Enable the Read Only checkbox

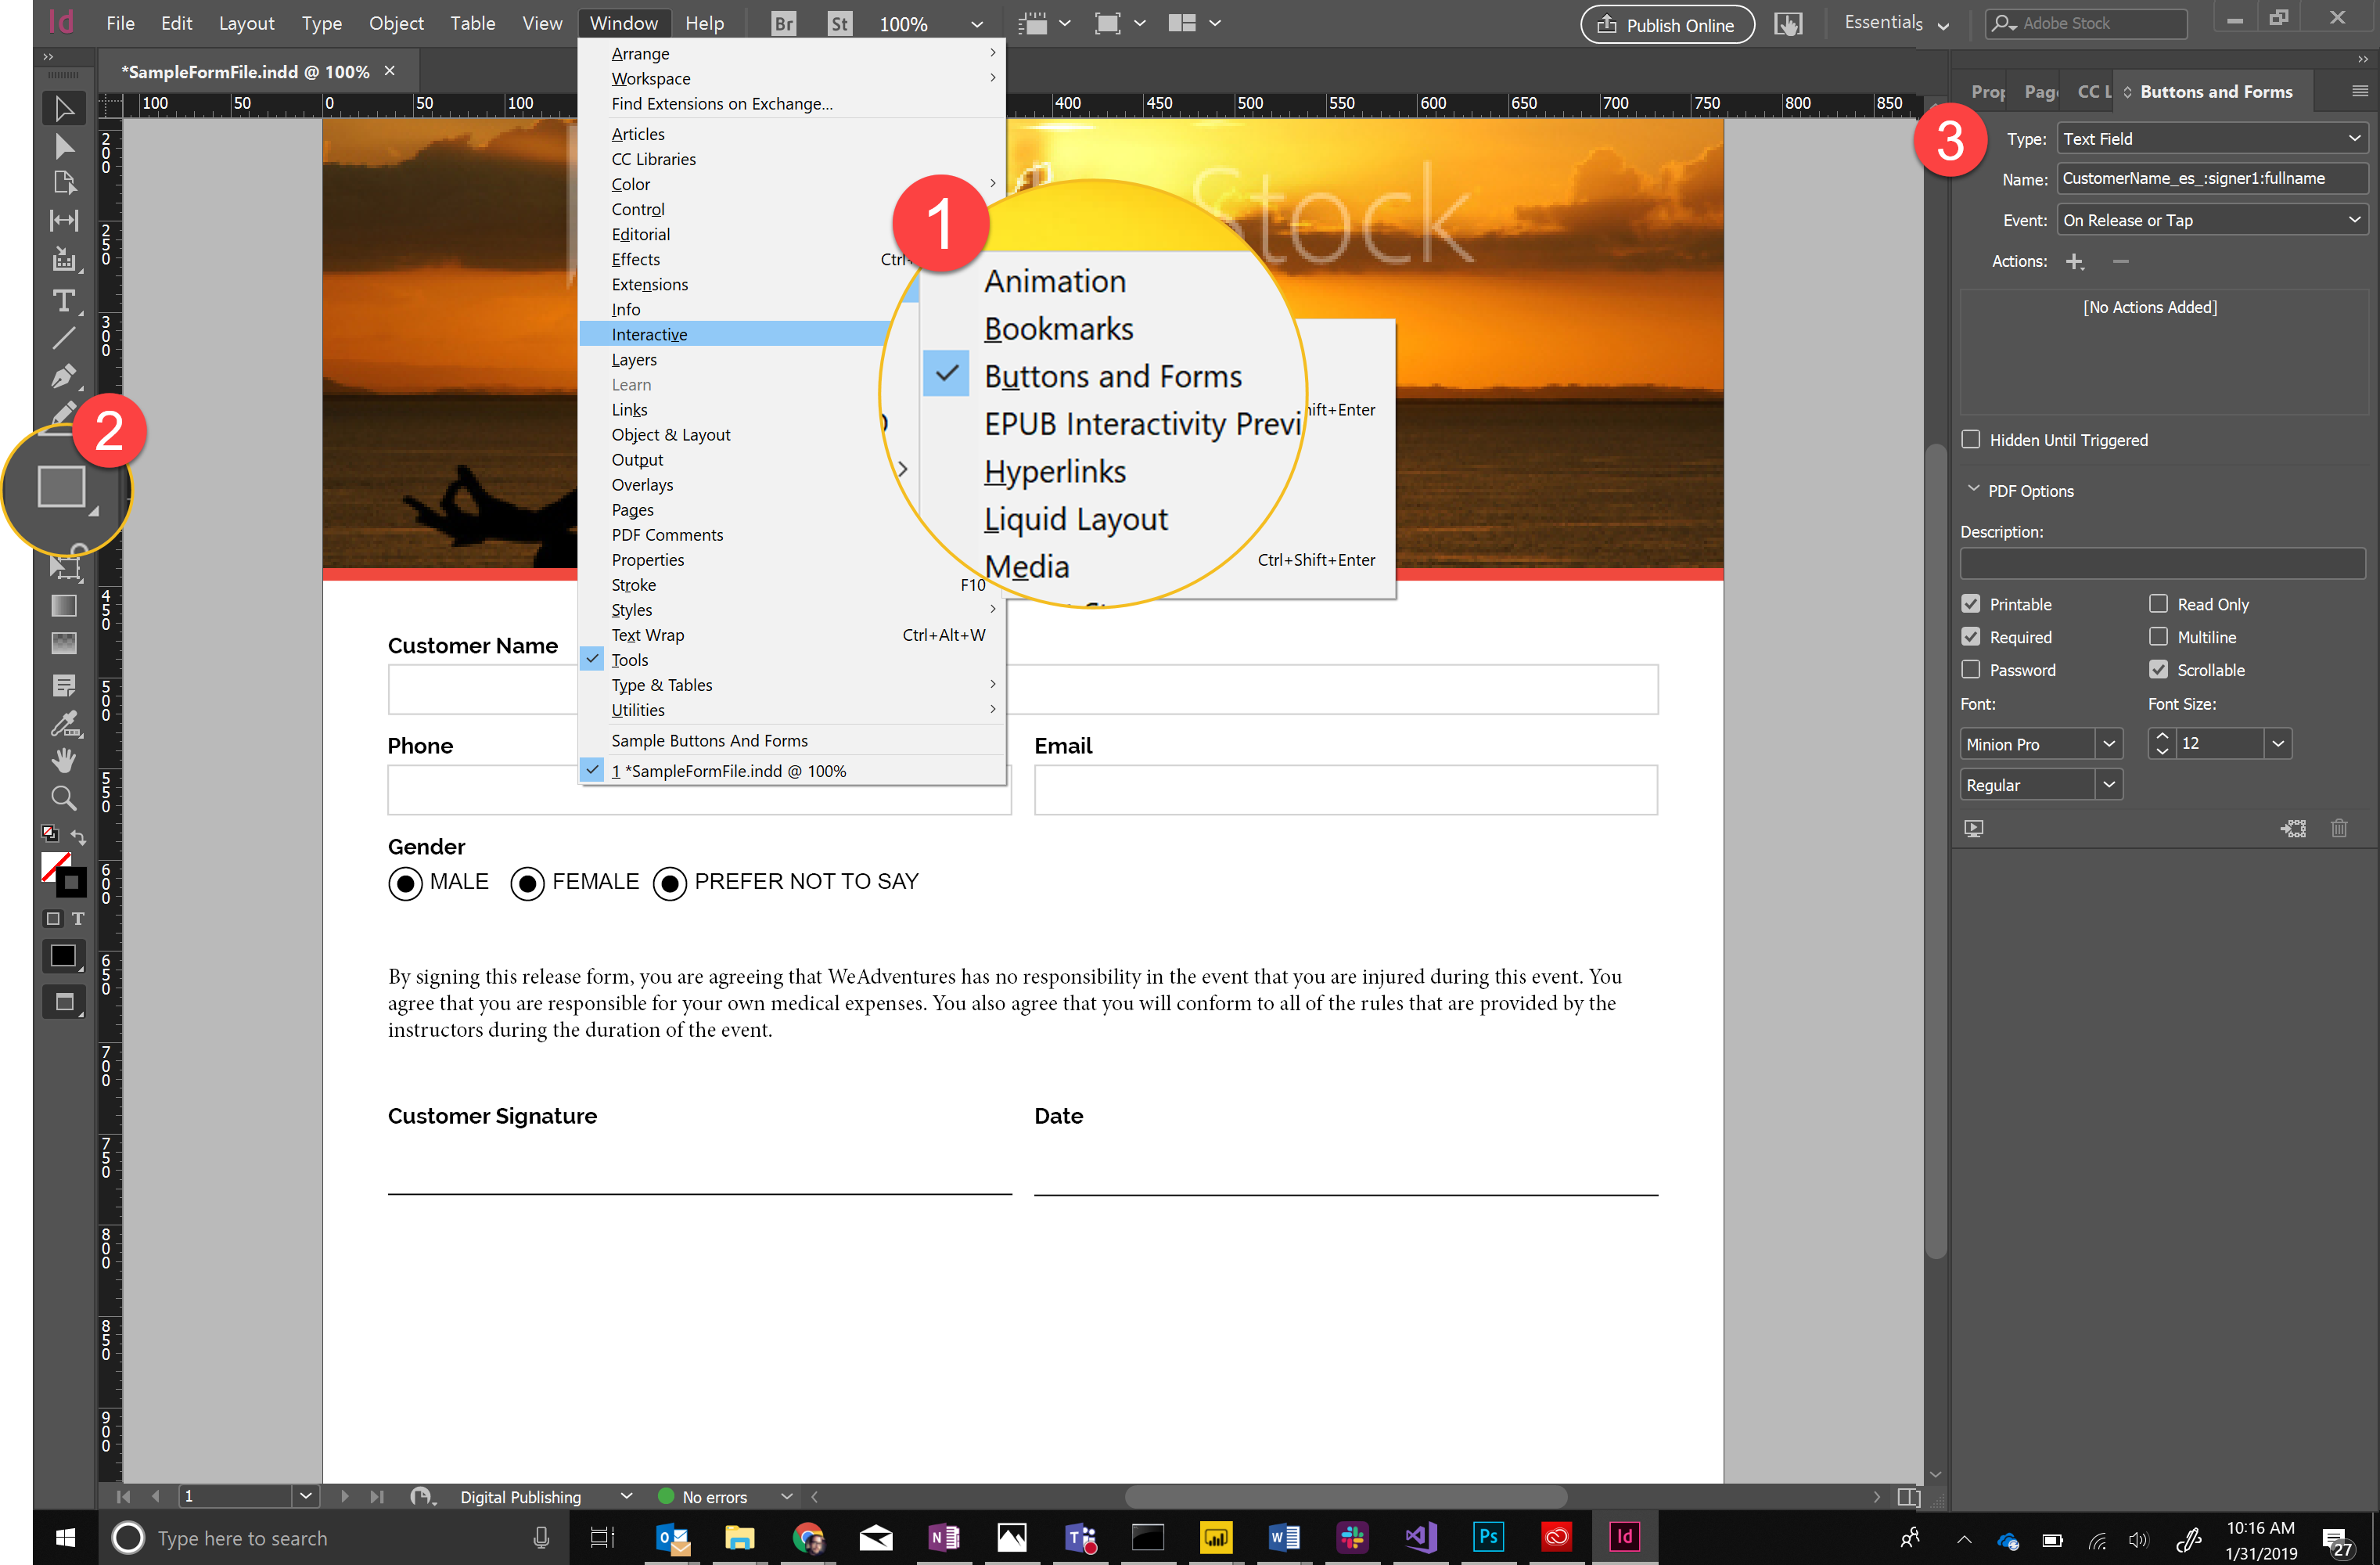[2159, 604]
